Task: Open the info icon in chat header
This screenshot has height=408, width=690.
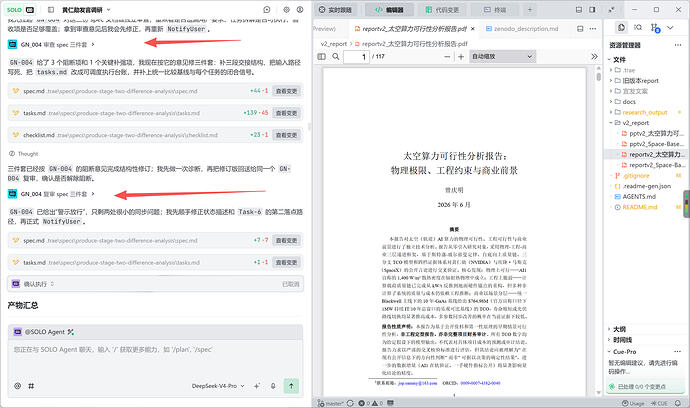Action: coord(300,10)
